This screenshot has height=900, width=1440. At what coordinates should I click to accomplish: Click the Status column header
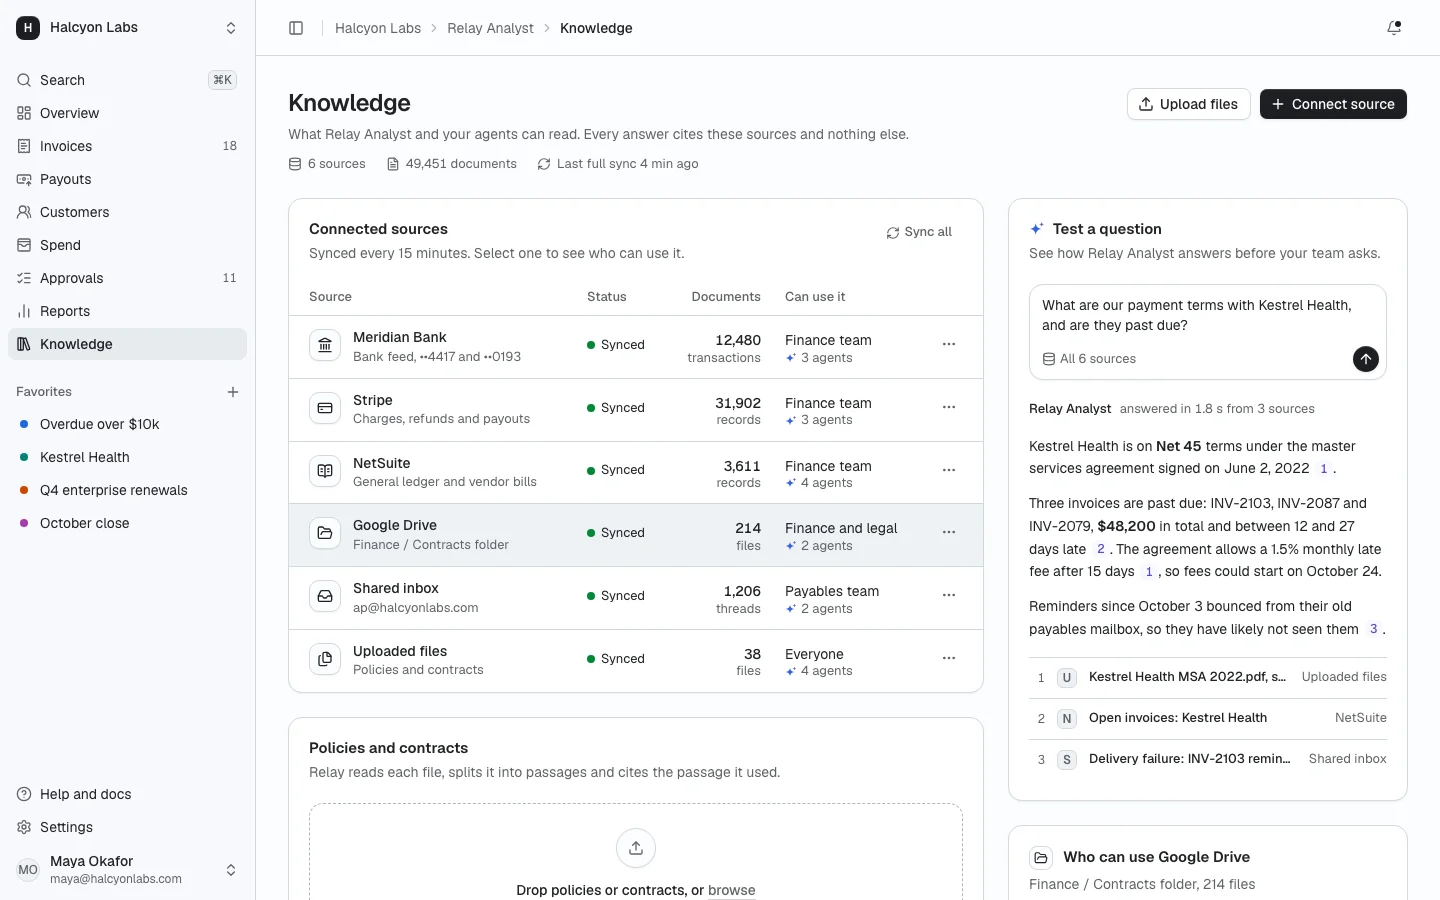pos(607,297)
